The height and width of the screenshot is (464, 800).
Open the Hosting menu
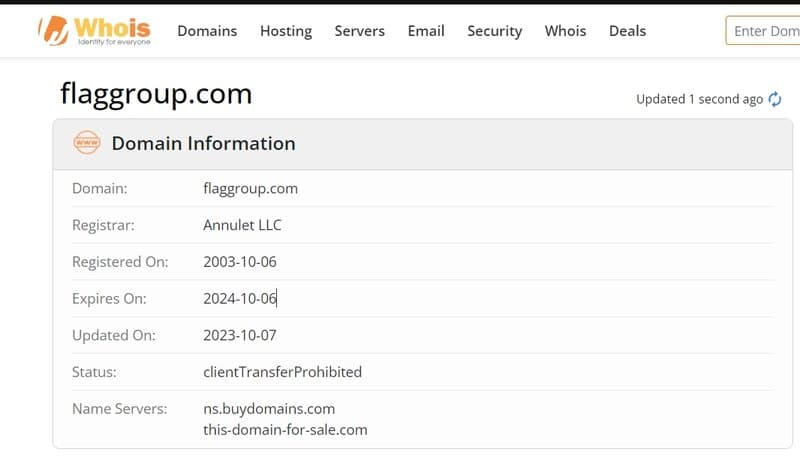pyautogui.click(x=286, y=31)
